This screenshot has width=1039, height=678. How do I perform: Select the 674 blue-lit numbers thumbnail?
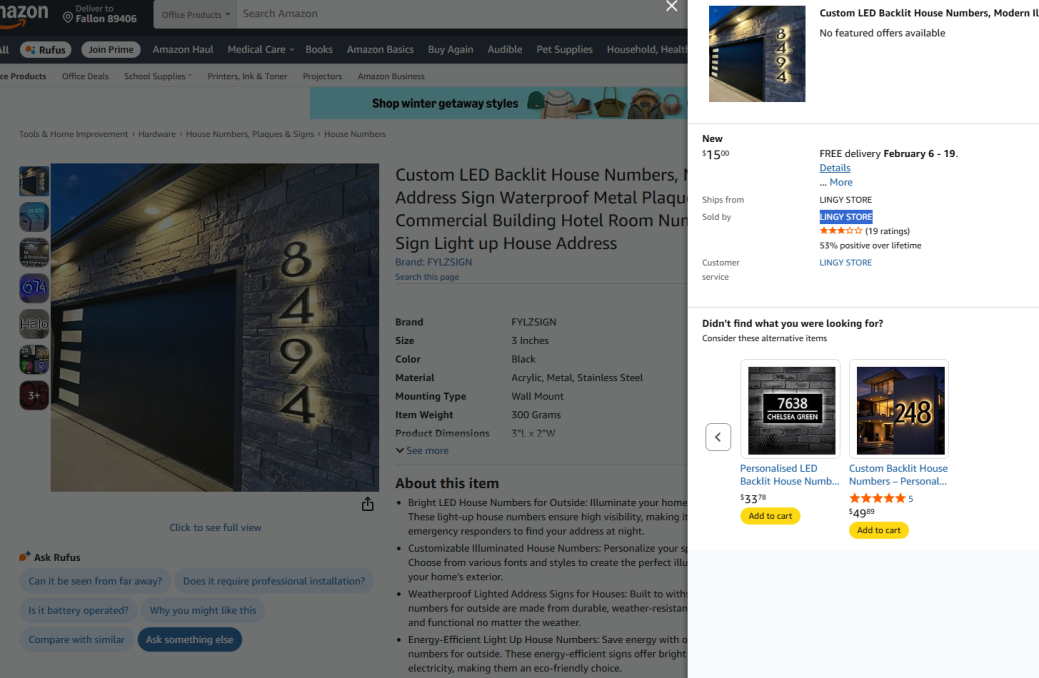coord(34,288)
